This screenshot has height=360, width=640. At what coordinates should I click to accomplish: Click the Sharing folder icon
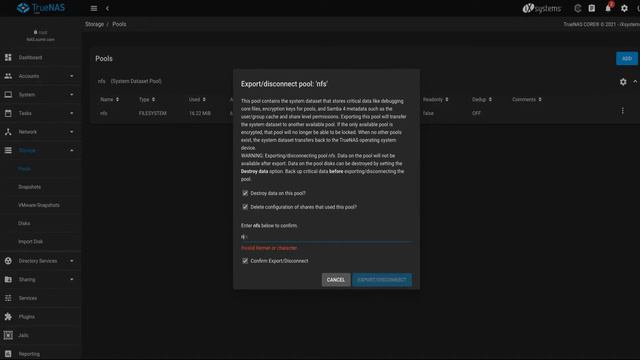tap(8, 279)
